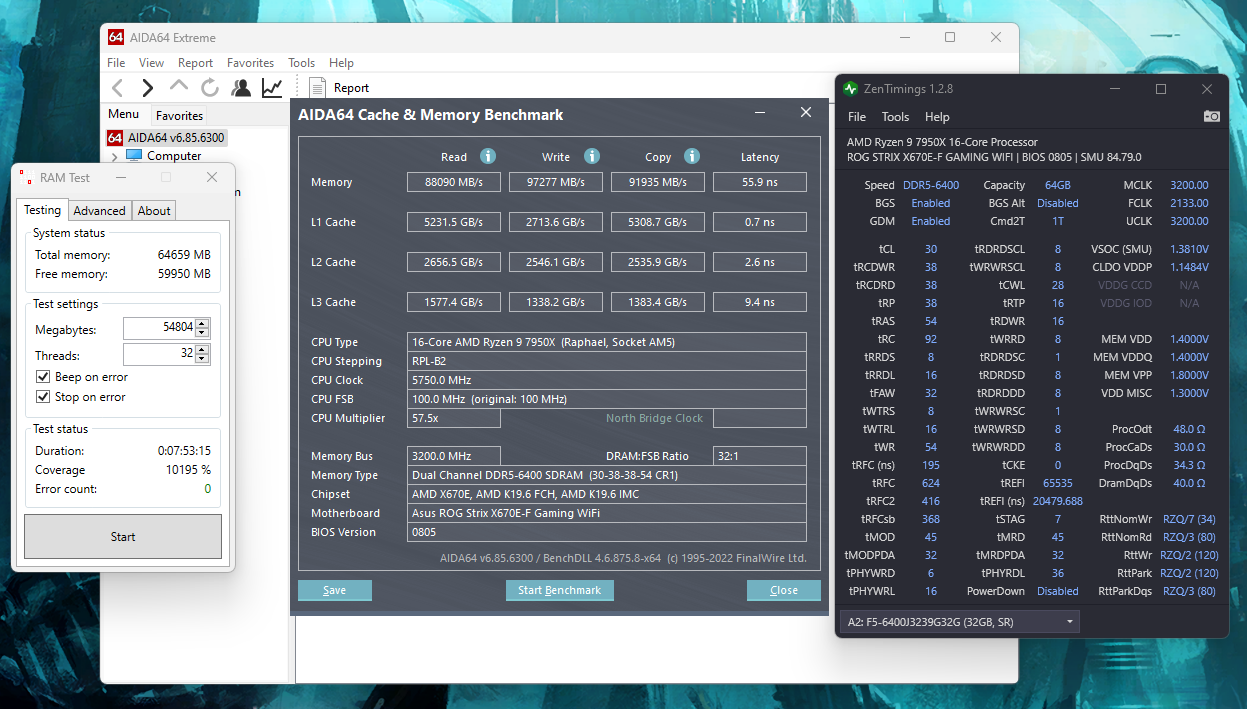1247x709 pixels.
Task: Click the Coverage value 10195 %
Action: [x=188, y=470]
